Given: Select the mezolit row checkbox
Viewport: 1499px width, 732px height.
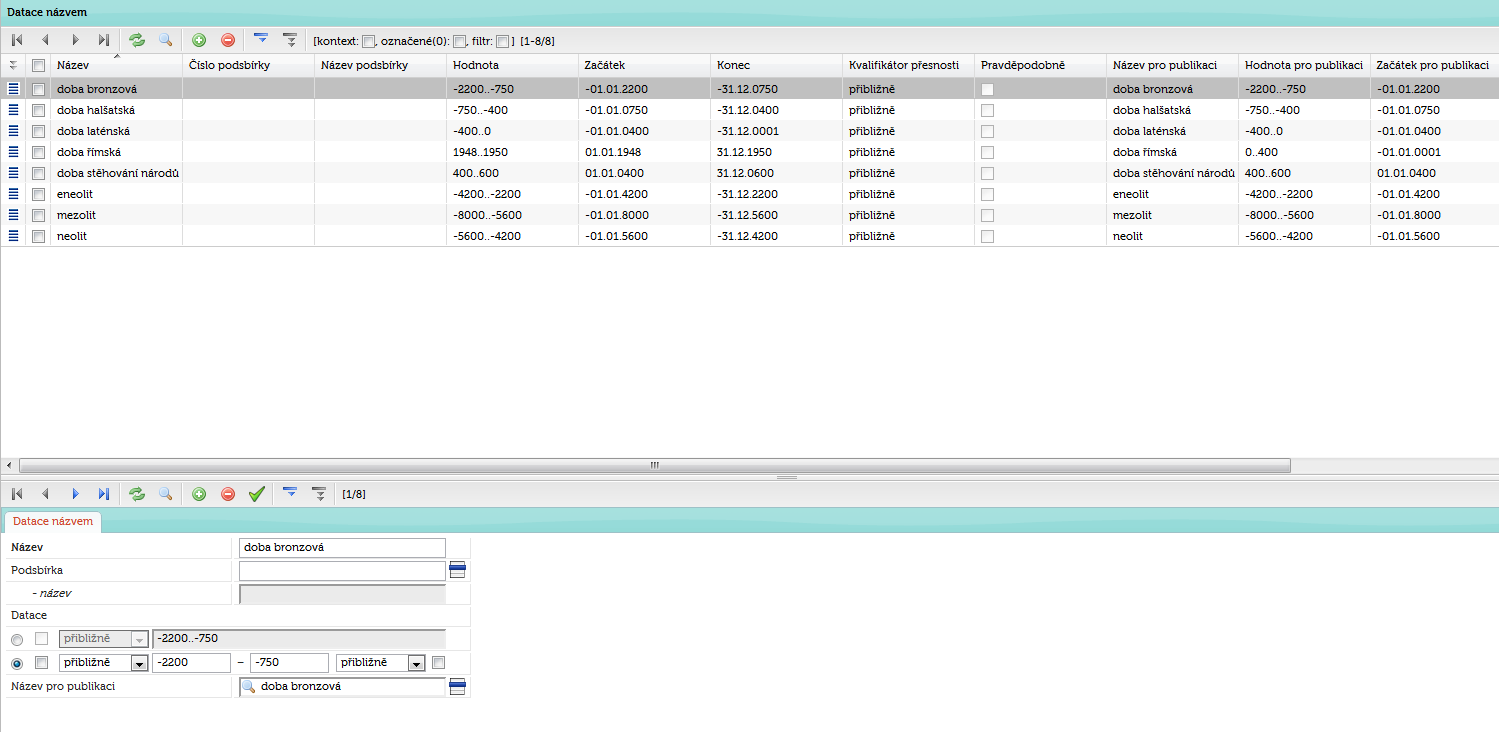Looking at the screenshot, I should point(39,215).
